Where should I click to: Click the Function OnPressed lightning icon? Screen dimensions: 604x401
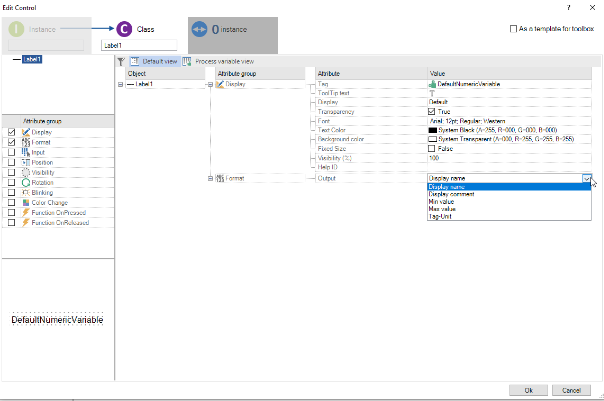coord(26,212)
